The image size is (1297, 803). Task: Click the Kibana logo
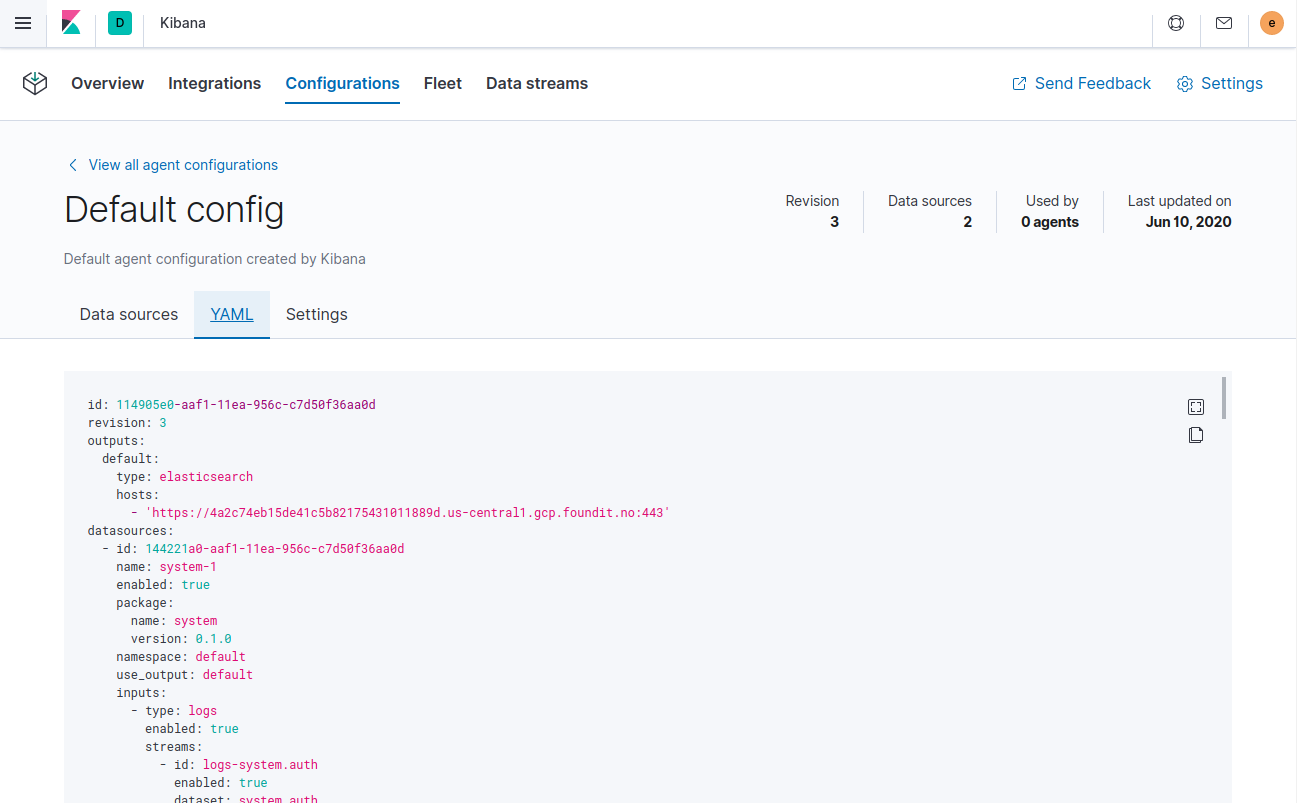70,22
